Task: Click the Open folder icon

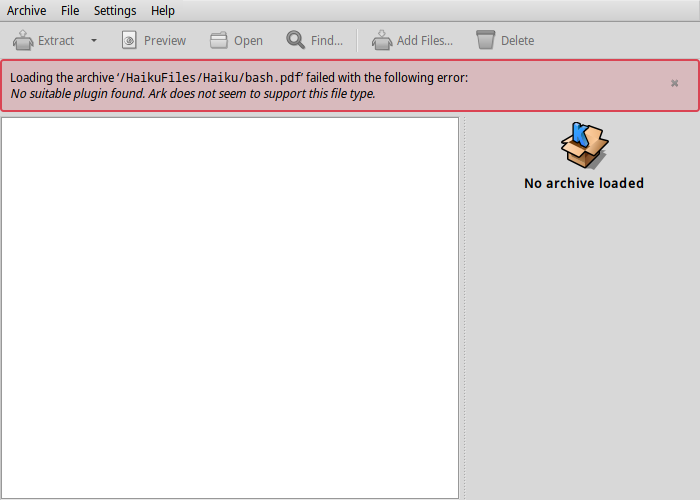Action: coord(219,40)
